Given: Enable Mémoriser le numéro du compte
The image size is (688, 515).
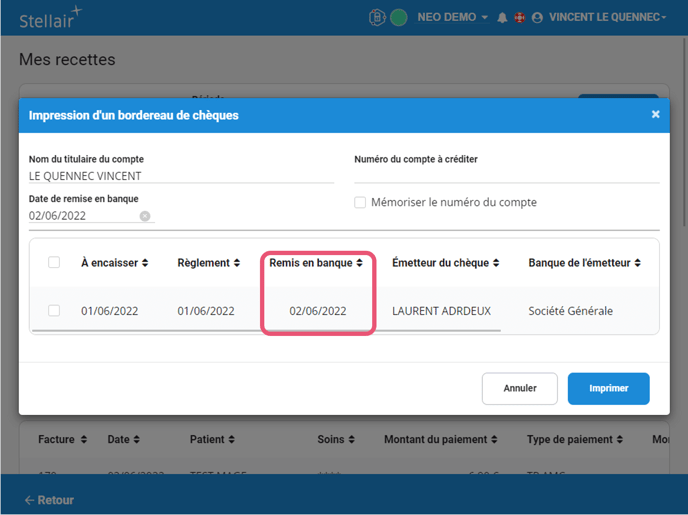Looking at the screenshot, I should [360, 202].
